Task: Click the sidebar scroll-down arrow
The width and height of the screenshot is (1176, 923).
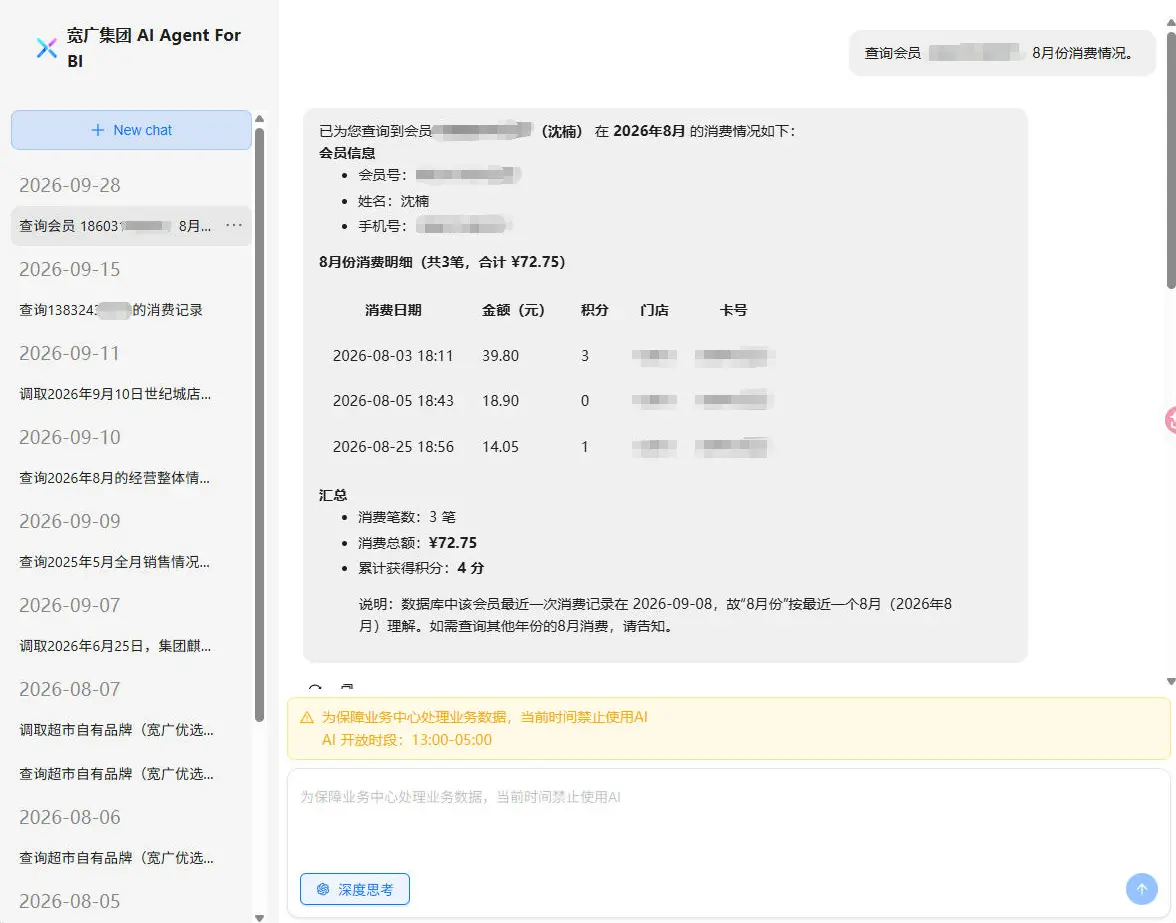Action: pos(260,917)
